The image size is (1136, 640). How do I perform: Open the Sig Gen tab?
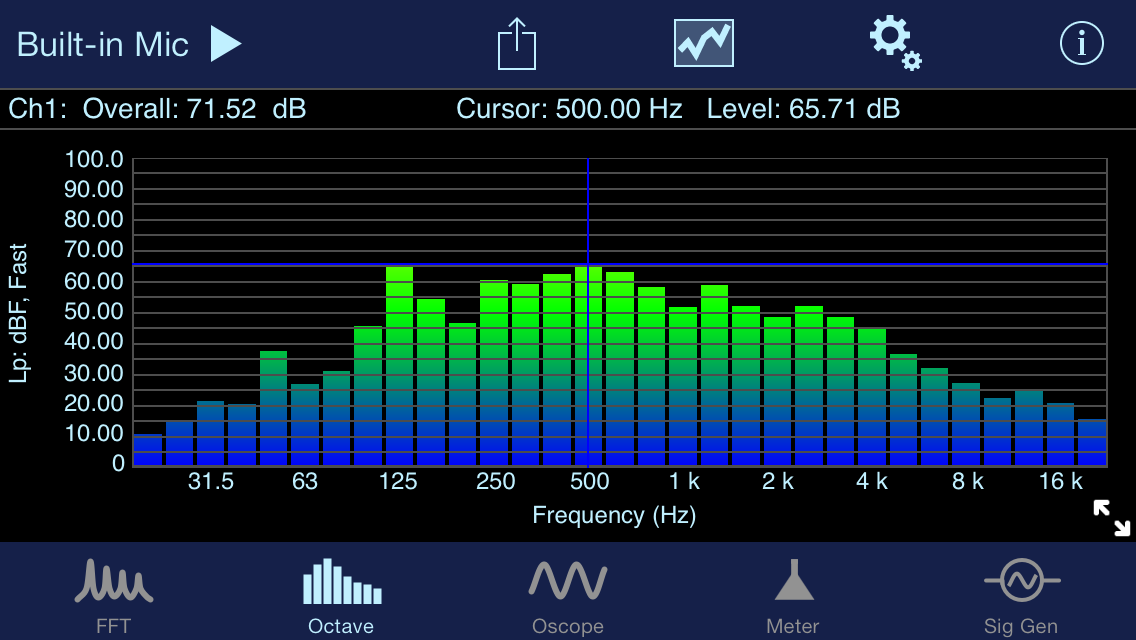click(1022, 597)
